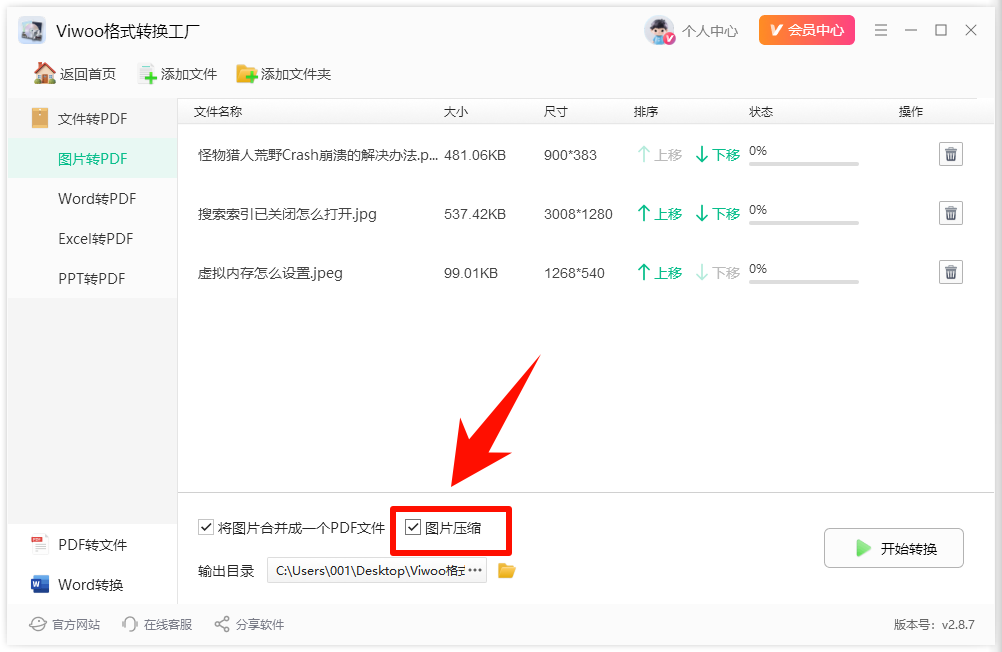
Task: Click the 99.01KB size cell
Action: (x=470, y=274)
